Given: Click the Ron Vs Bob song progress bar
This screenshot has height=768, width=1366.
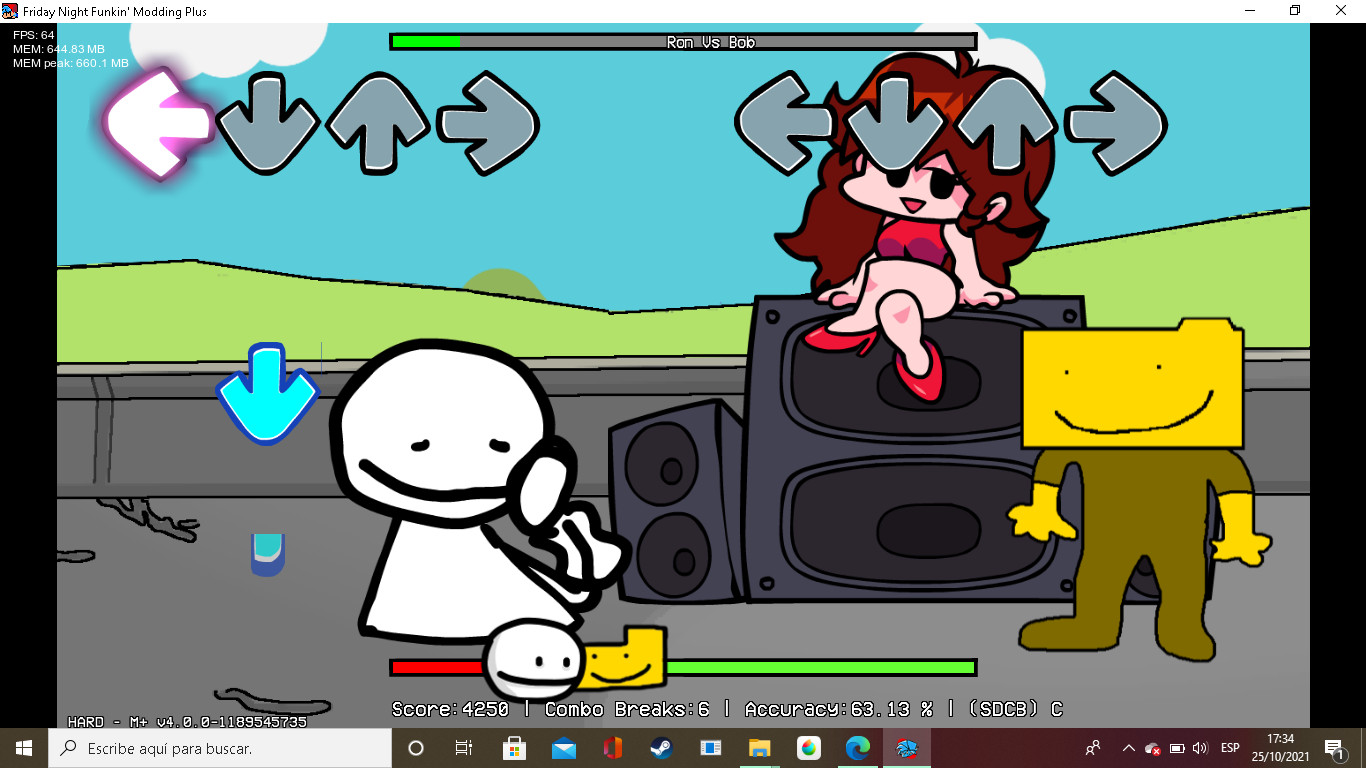Looking at the screenshot, I should pos(683,42).
